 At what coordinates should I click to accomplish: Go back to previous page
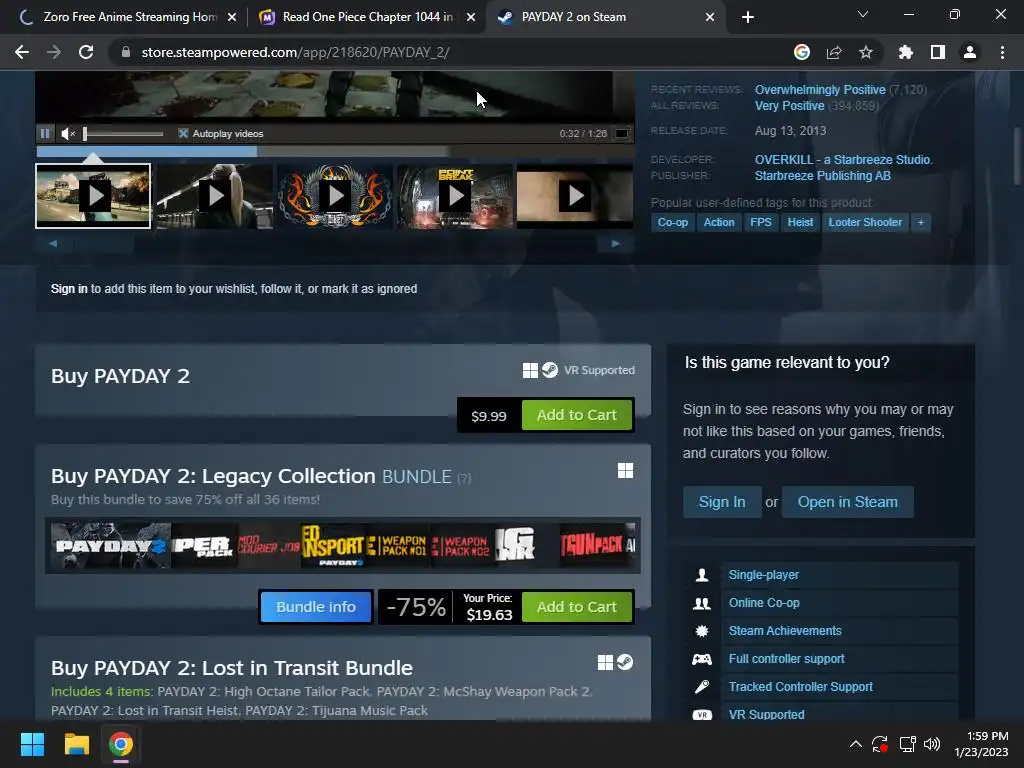[x=22, y=52]
